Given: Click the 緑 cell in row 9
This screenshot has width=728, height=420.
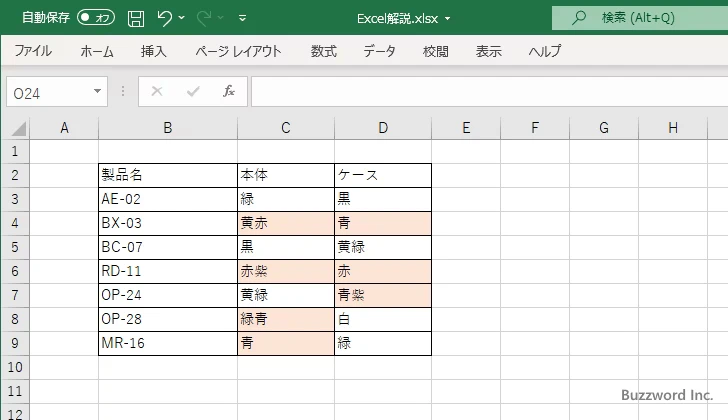Looking at the screenshot, I should pos(383,343).
